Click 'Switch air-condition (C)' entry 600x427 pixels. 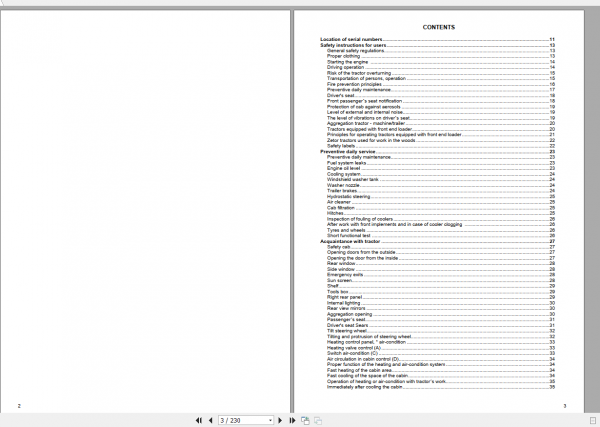pos(352,354)
